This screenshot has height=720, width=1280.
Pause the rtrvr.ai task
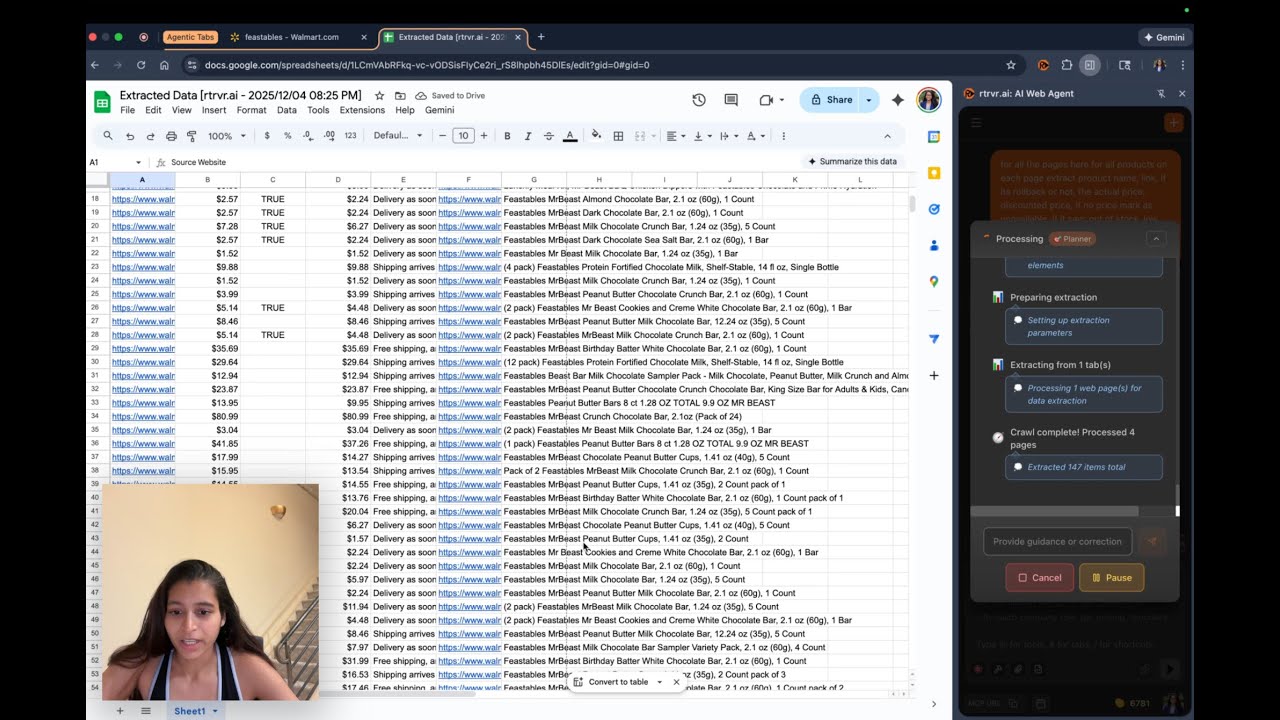1111,577
